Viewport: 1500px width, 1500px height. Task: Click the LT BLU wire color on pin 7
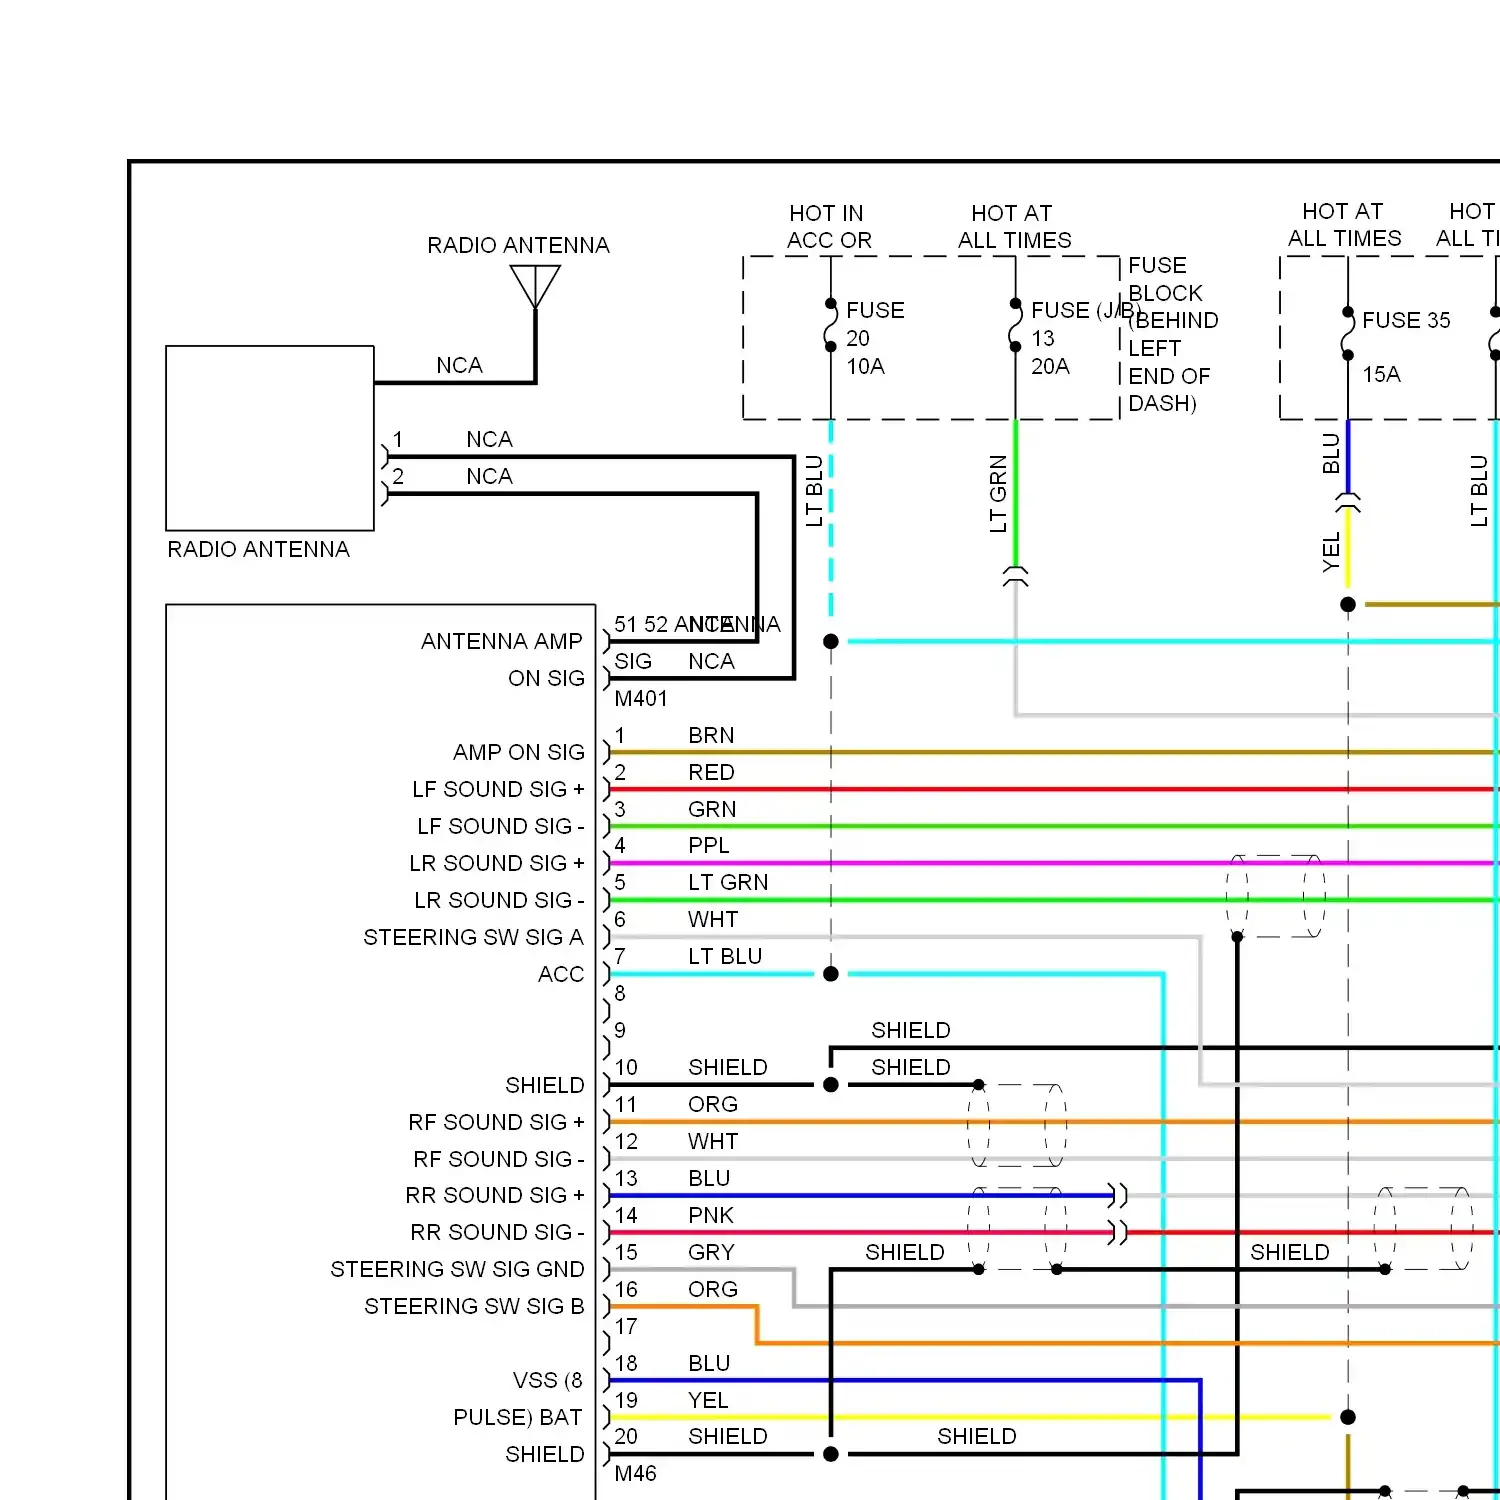point(725,956)
